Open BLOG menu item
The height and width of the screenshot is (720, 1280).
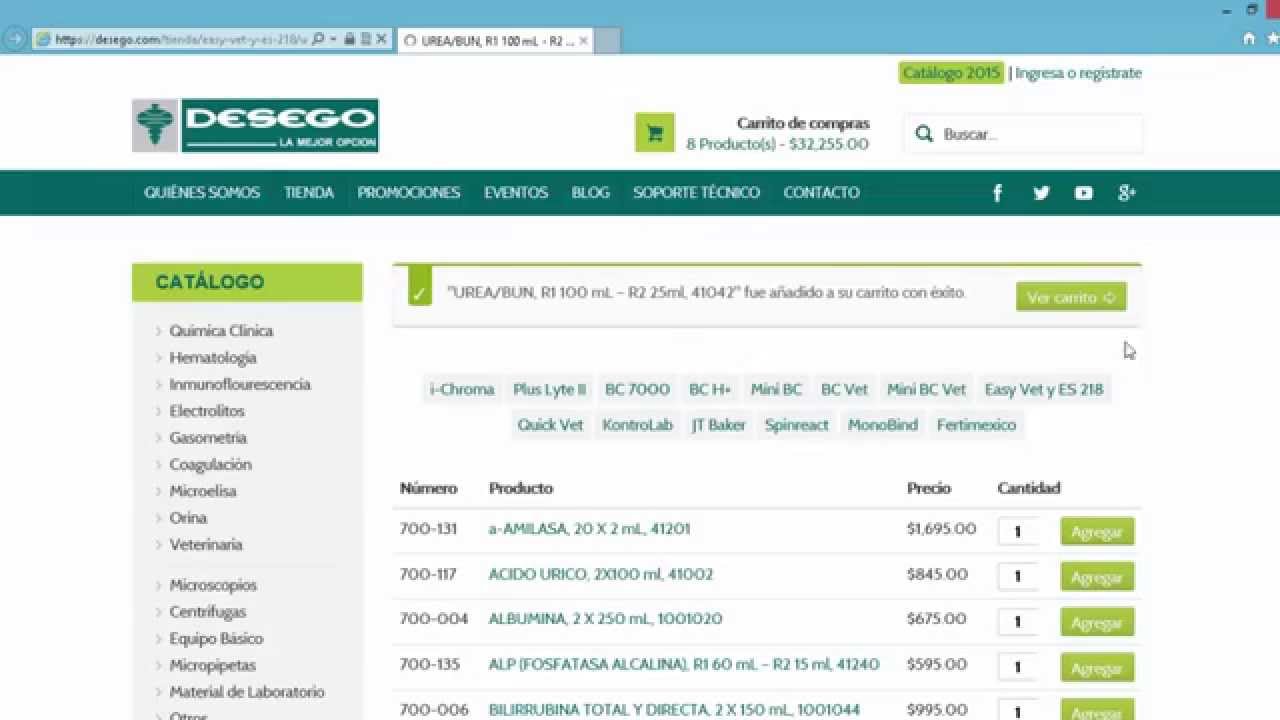pyautogui.click(x=590, y=193)
